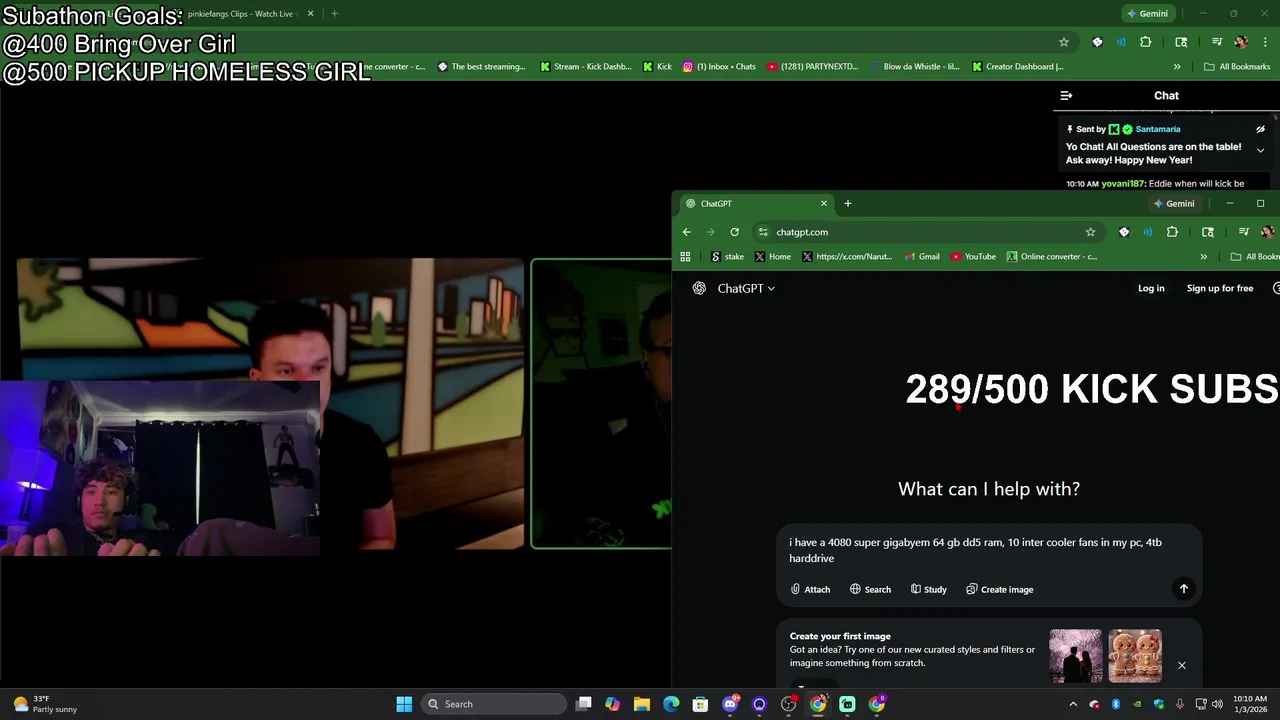Open new tab in background Chrome window
This screenshot has height=720, width=1280.
[x=334, y=14]
